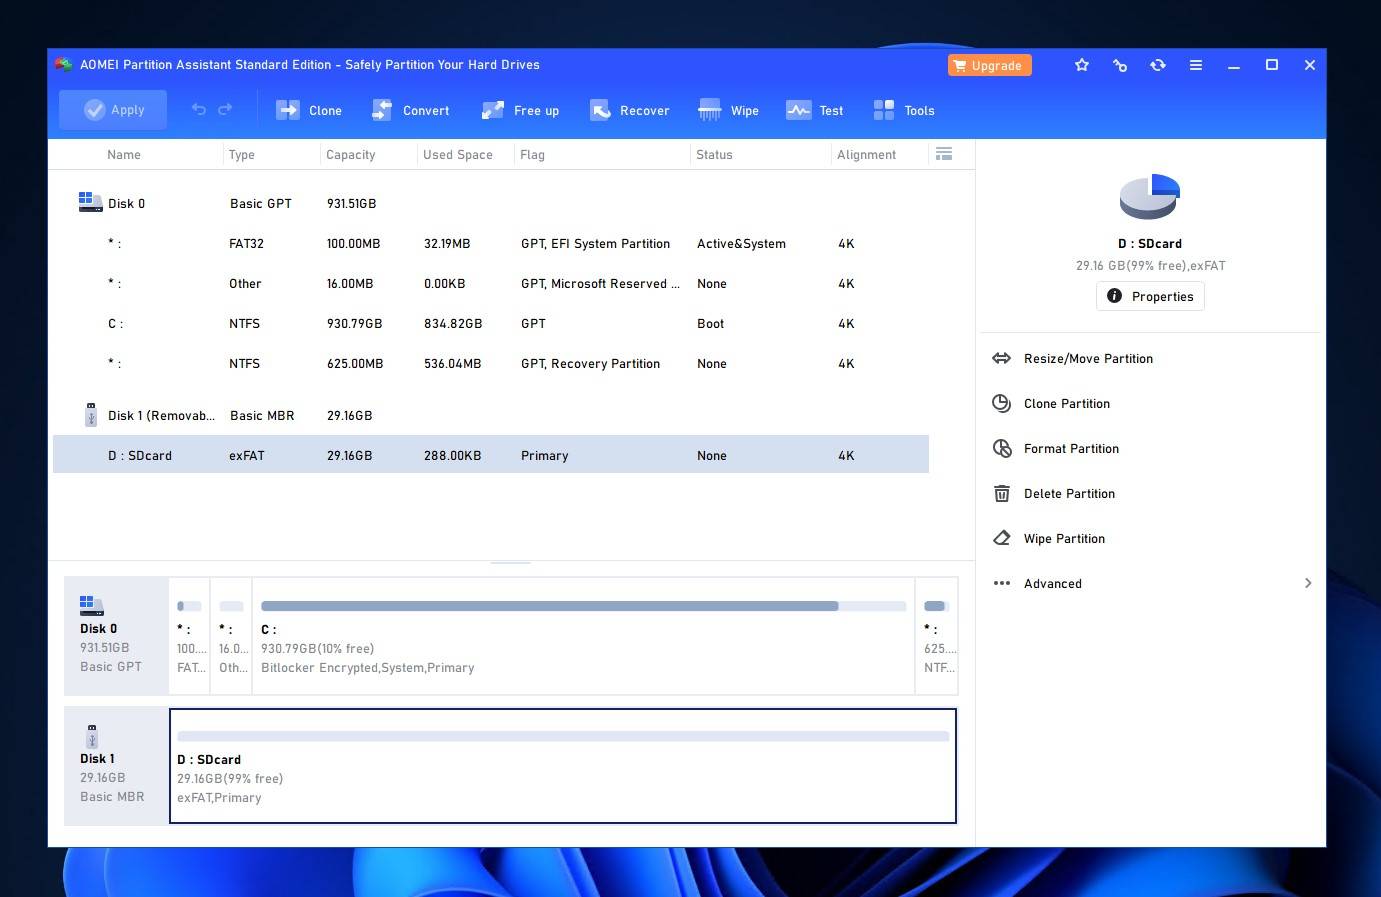Screen dimensions: 1381x897
Task: Open the hamburger menu in the title bar
Action: click(x=1196, y=65)
